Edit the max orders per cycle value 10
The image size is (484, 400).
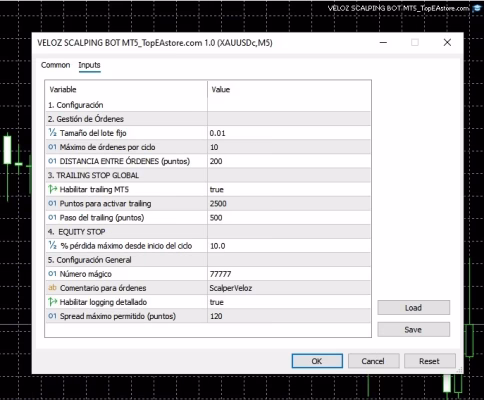pos(289,147)
